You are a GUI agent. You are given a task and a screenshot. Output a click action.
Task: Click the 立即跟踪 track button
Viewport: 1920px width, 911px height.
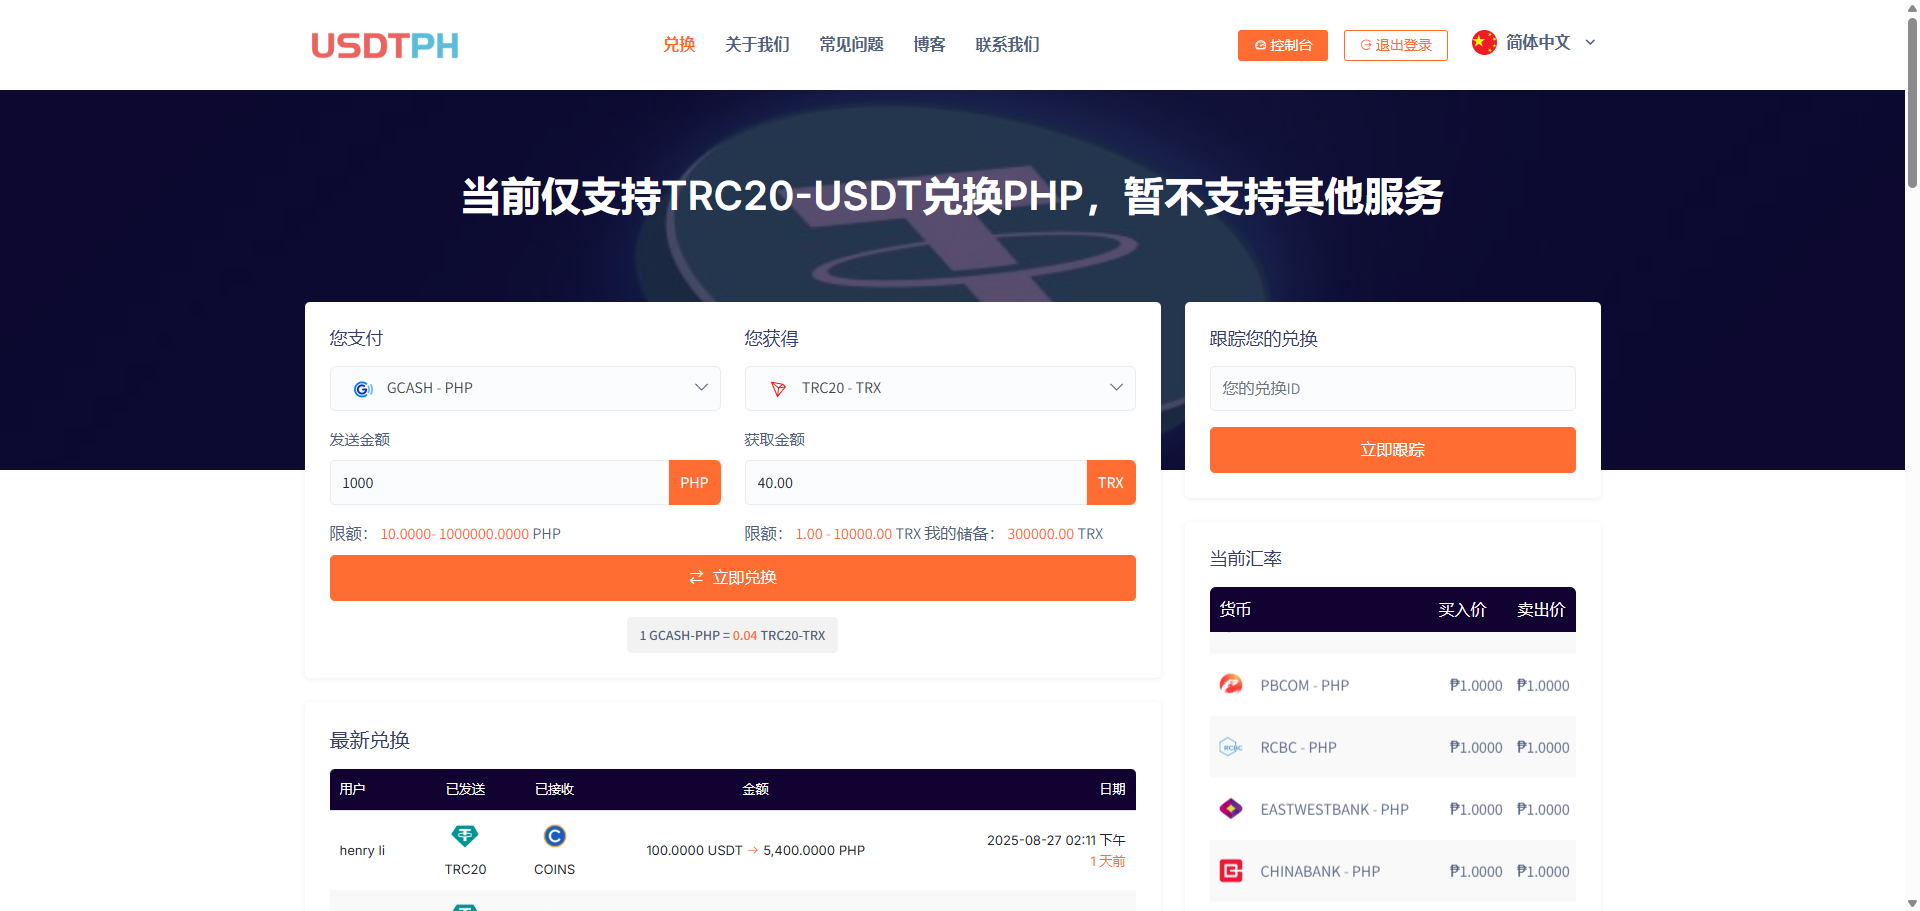[1393, 450]
